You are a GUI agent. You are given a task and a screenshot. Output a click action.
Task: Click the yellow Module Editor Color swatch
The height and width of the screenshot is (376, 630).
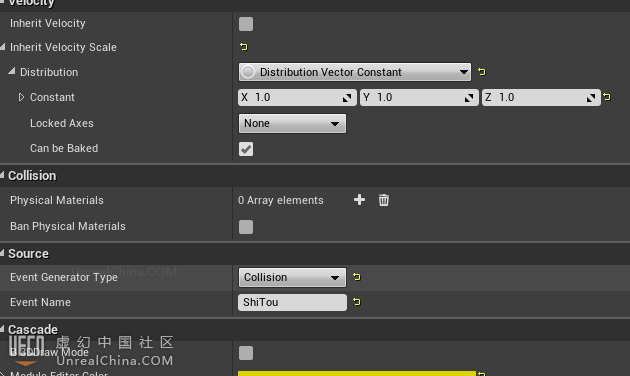click(x=357, y=374)
